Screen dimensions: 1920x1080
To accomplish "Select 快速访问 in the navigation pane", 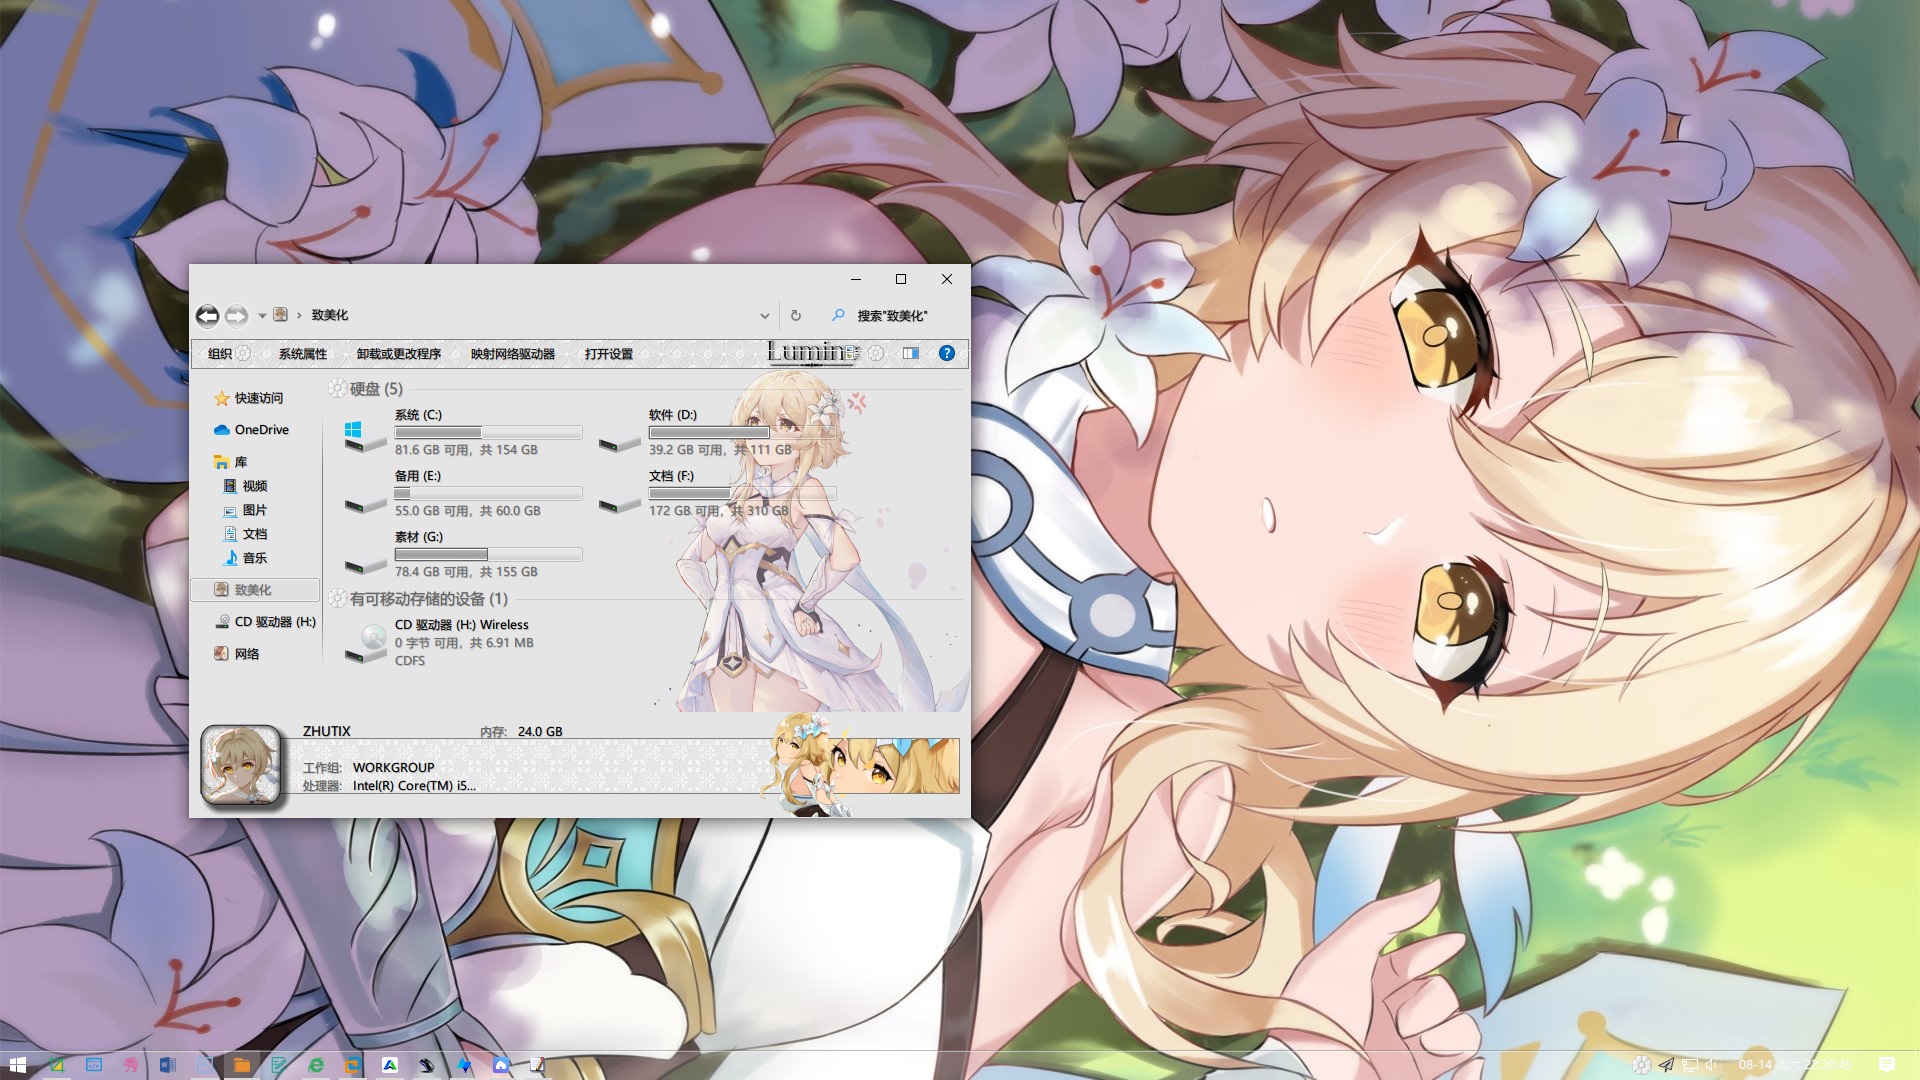I will click(x=249, y=398).
